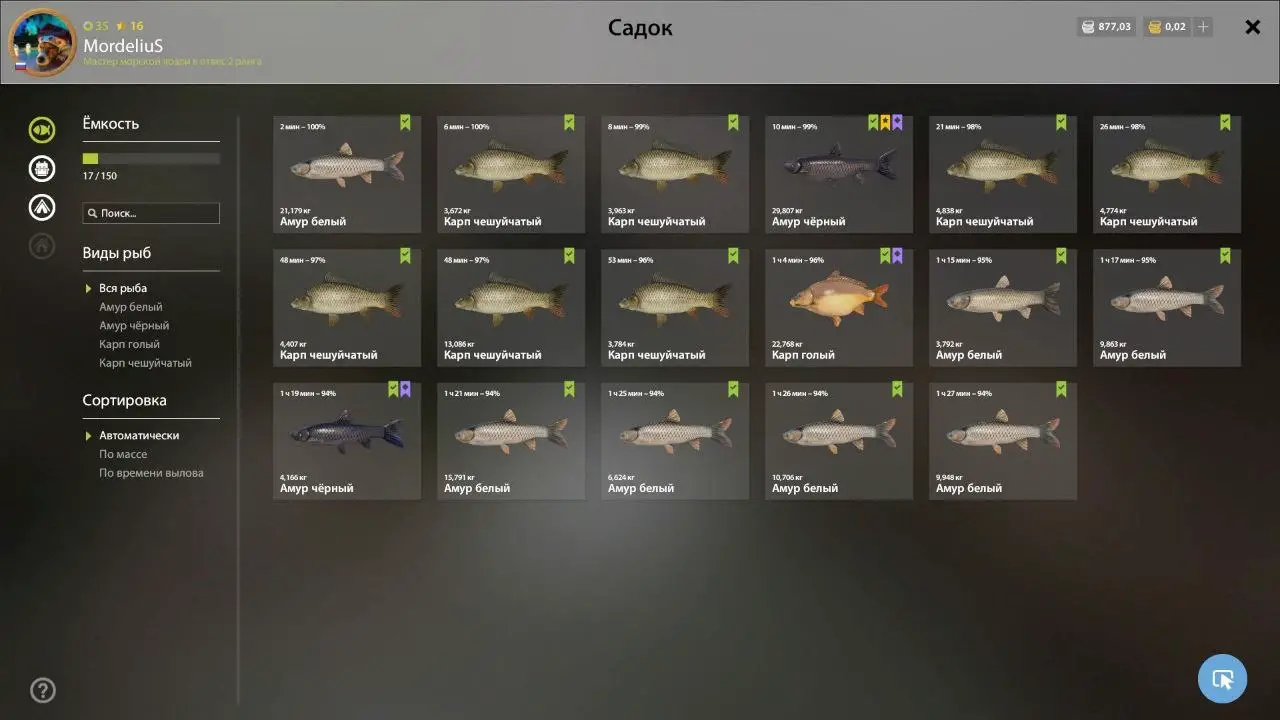
Task: Click the MordeliuS player avatar
Action: pyautogui.click(x=42, y=42)
